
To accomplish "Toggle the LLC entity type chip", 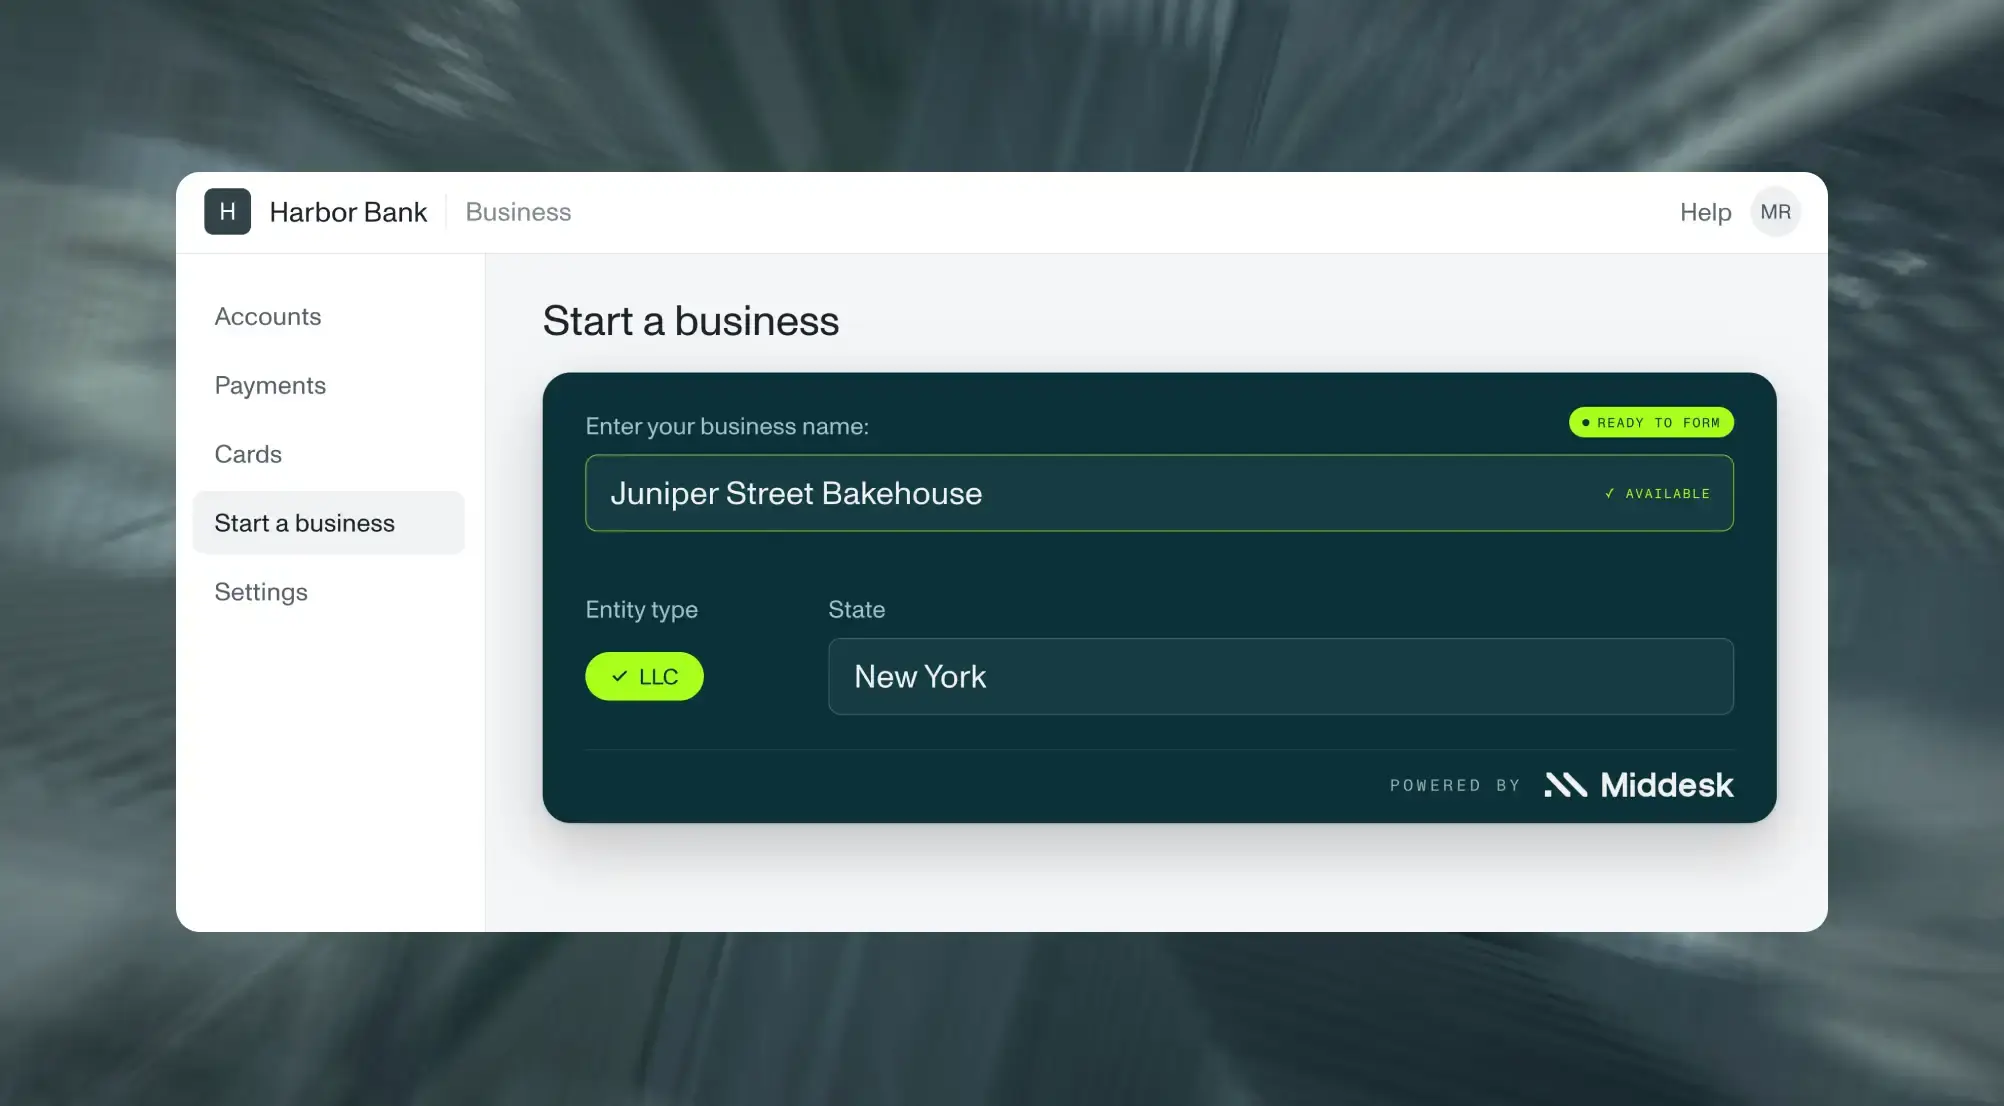I will tap(644, 677).
